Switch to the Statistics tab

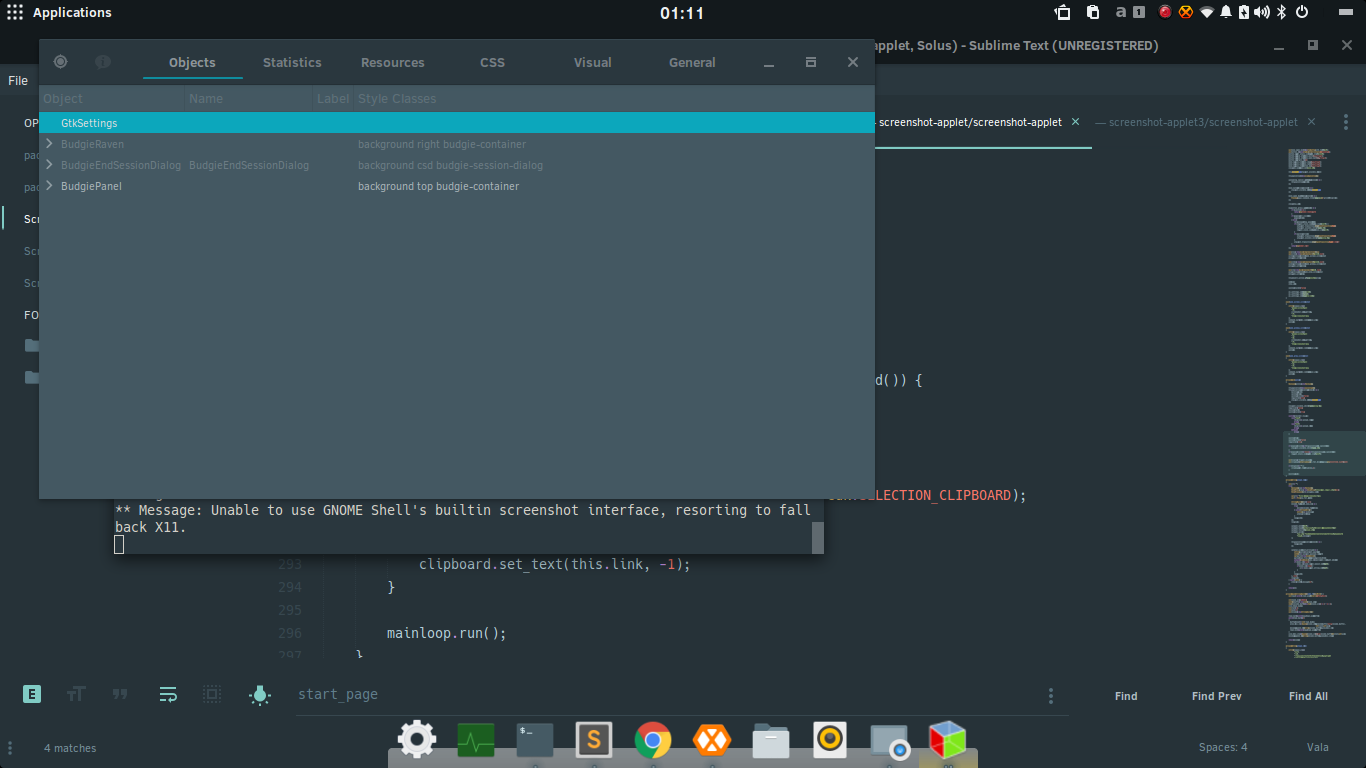pos(292,62)
